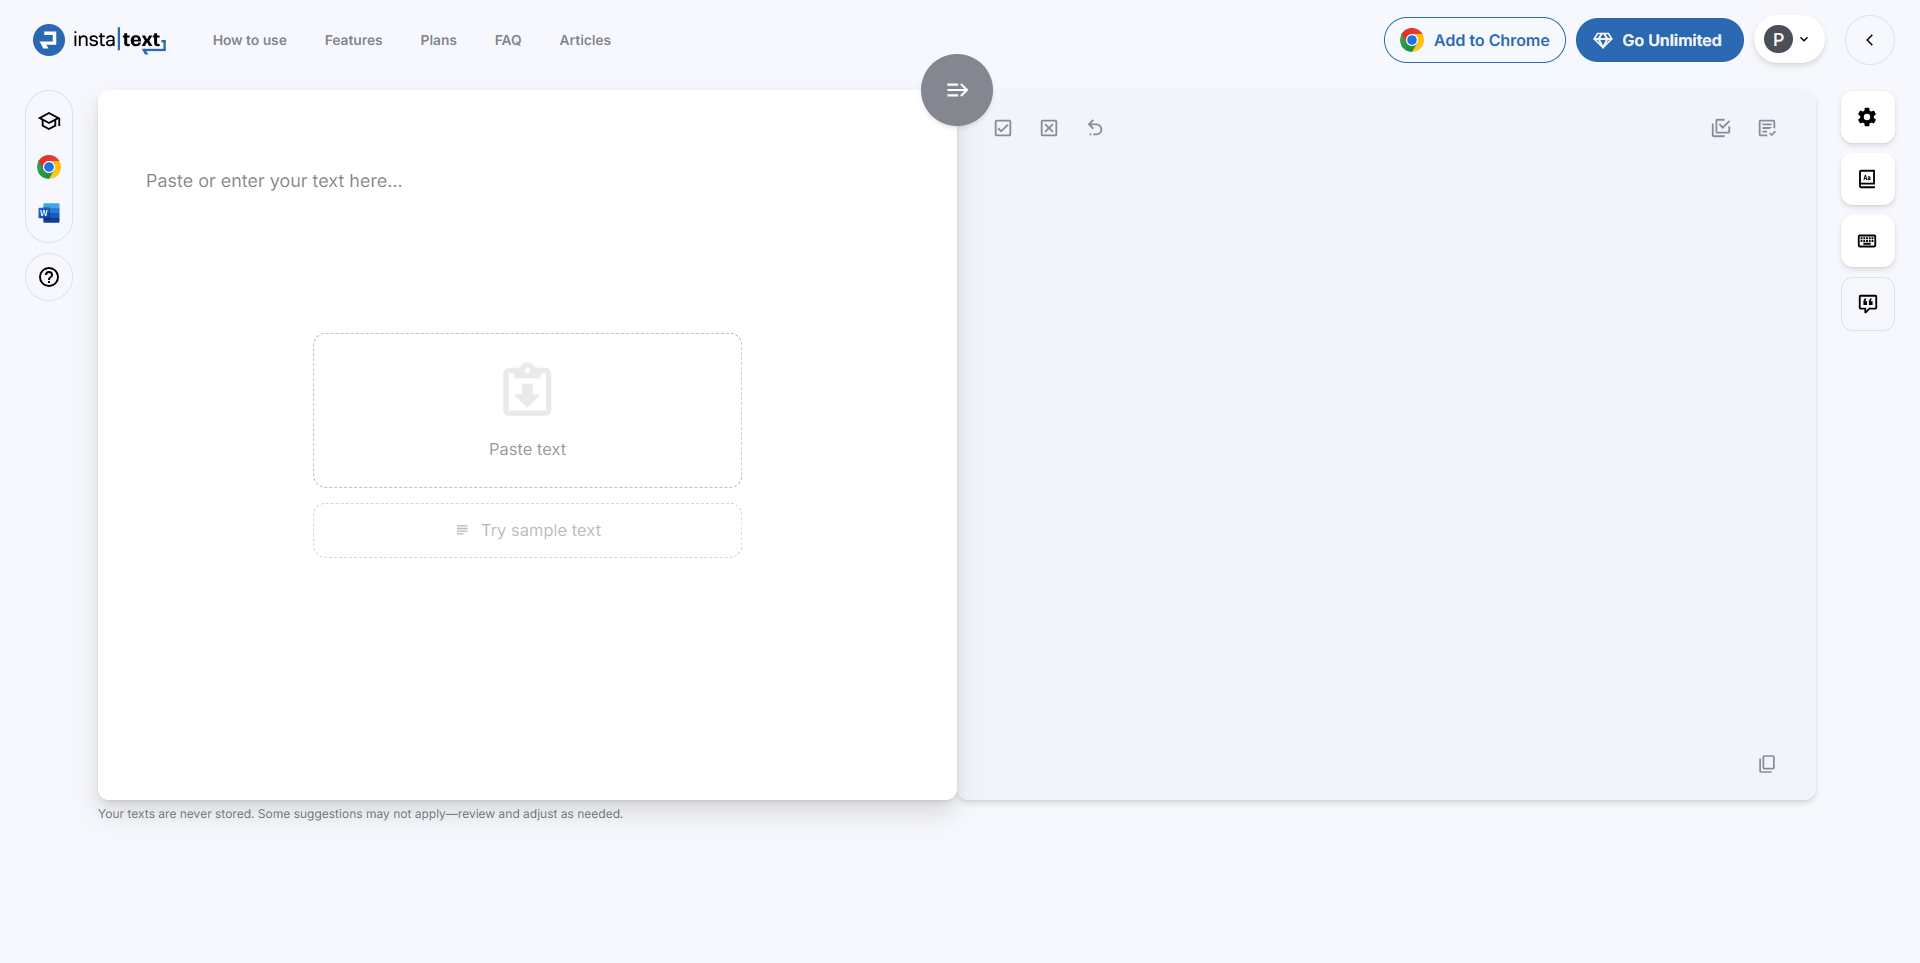Open the help question mark icon
Image resolution: width=1920 pixels, height=963 pixels.
click(49, 277)
